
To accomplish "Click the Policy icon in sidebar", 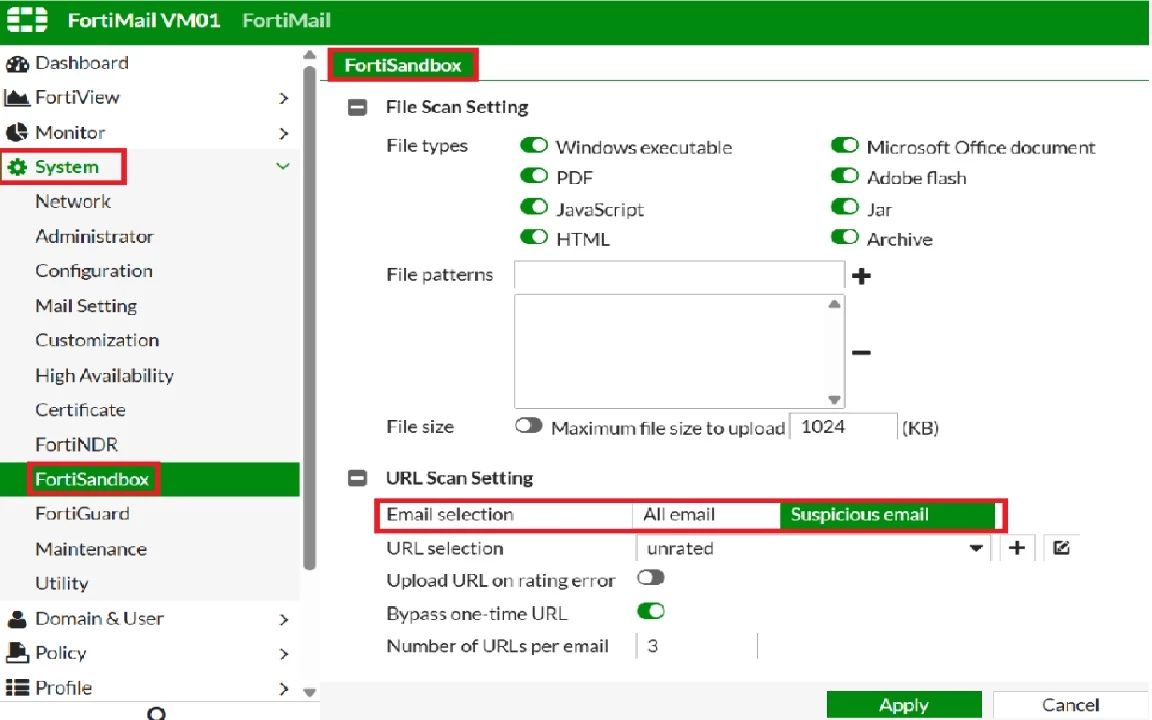I will [x=17, y=652].
